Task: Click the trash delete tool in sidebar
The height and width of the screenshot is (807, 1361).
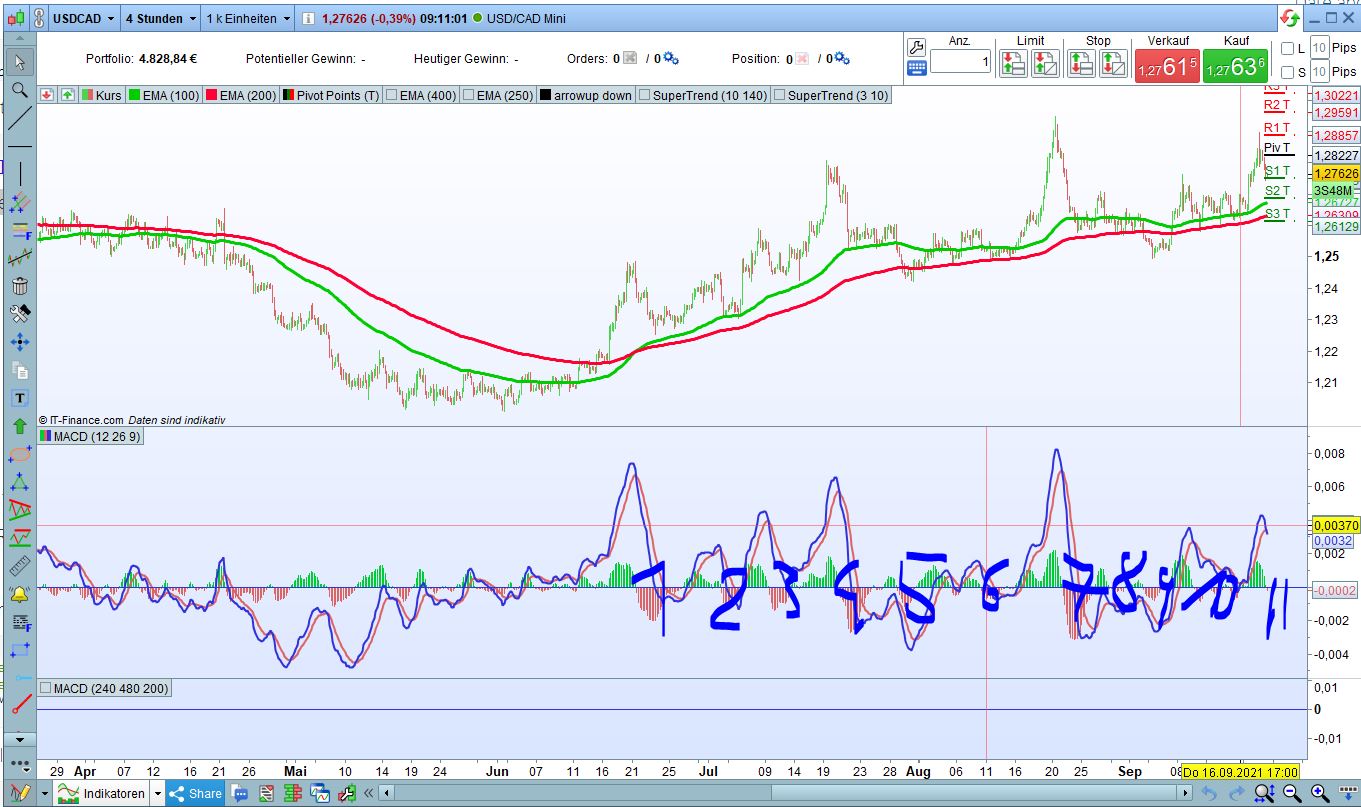Action: click(x=19, y=286)
